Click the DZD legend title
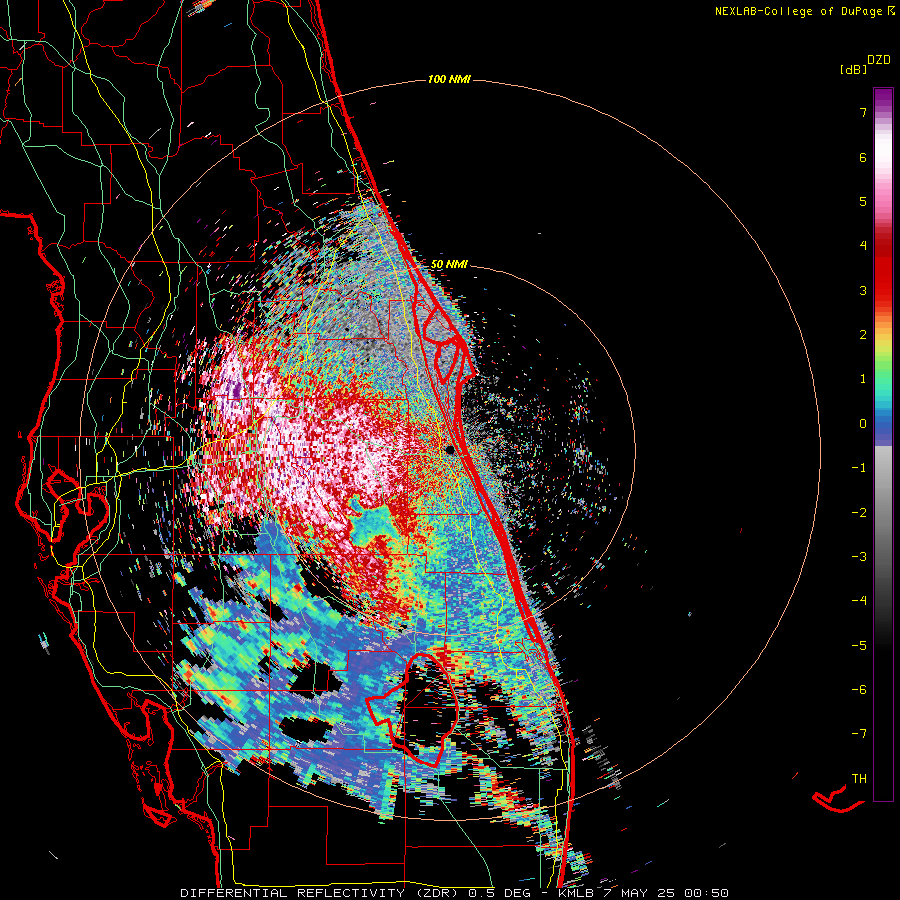The width and height of the screenshot is (900, 900). pyautogui.click(x=879, y=60)
